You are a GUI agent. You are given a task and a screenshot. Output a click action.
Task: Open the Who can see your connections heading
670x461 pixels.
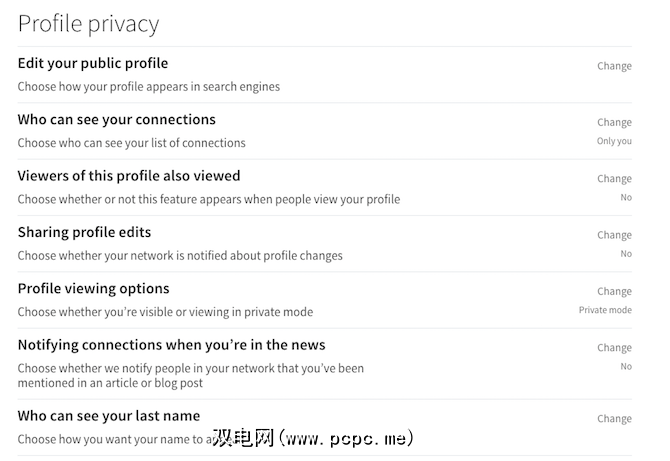pos(117,120)
